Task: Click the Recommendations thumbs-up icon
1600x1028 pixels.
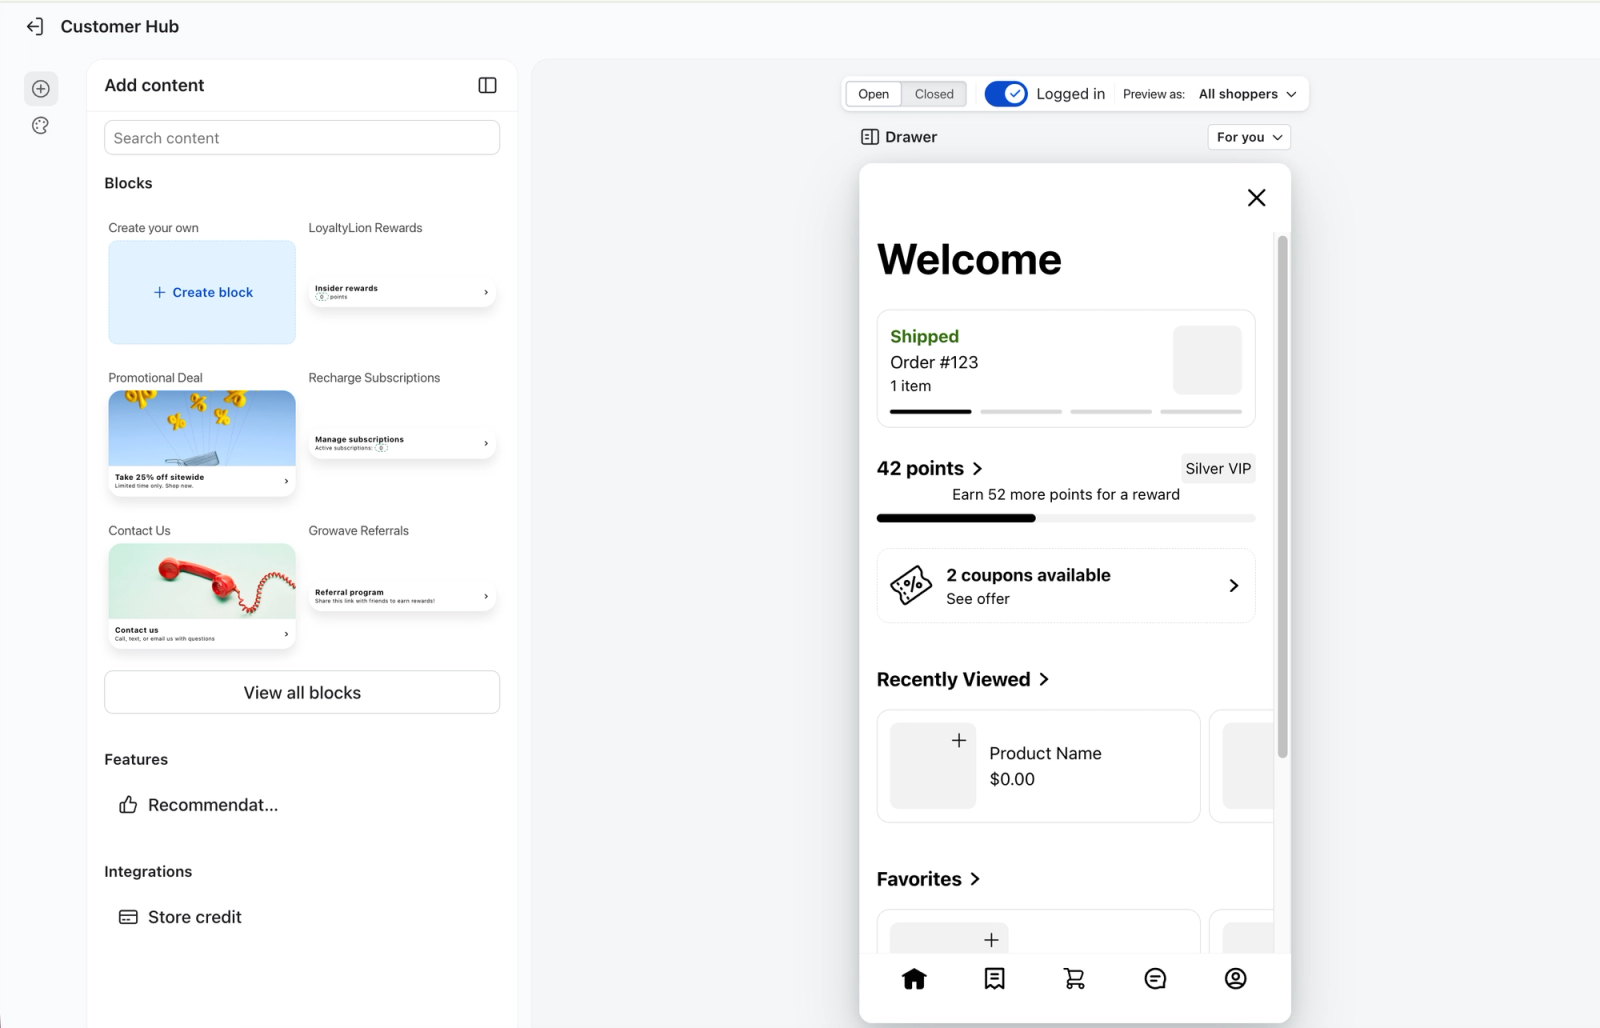Action: [x=128, y=805]
